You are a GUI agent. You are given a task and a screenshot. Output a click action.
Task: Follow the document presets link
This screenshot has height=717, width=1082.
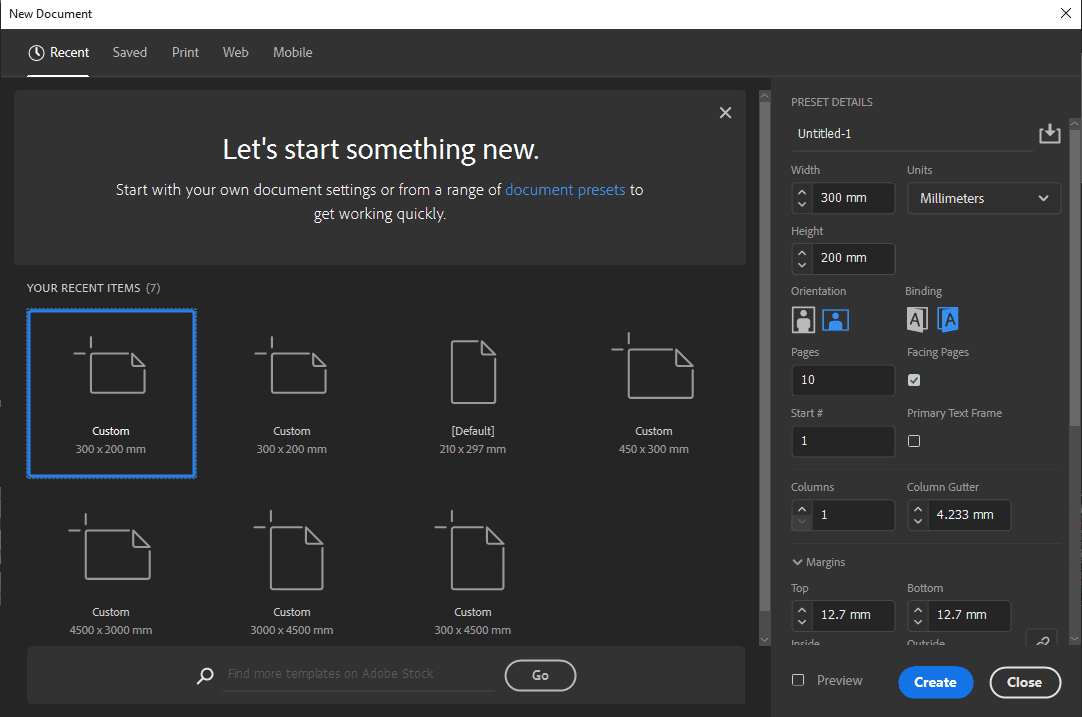pos(565,189)
